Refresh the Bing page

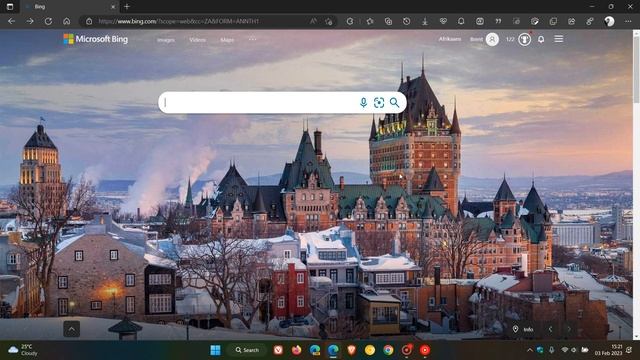tap(48, 21)
